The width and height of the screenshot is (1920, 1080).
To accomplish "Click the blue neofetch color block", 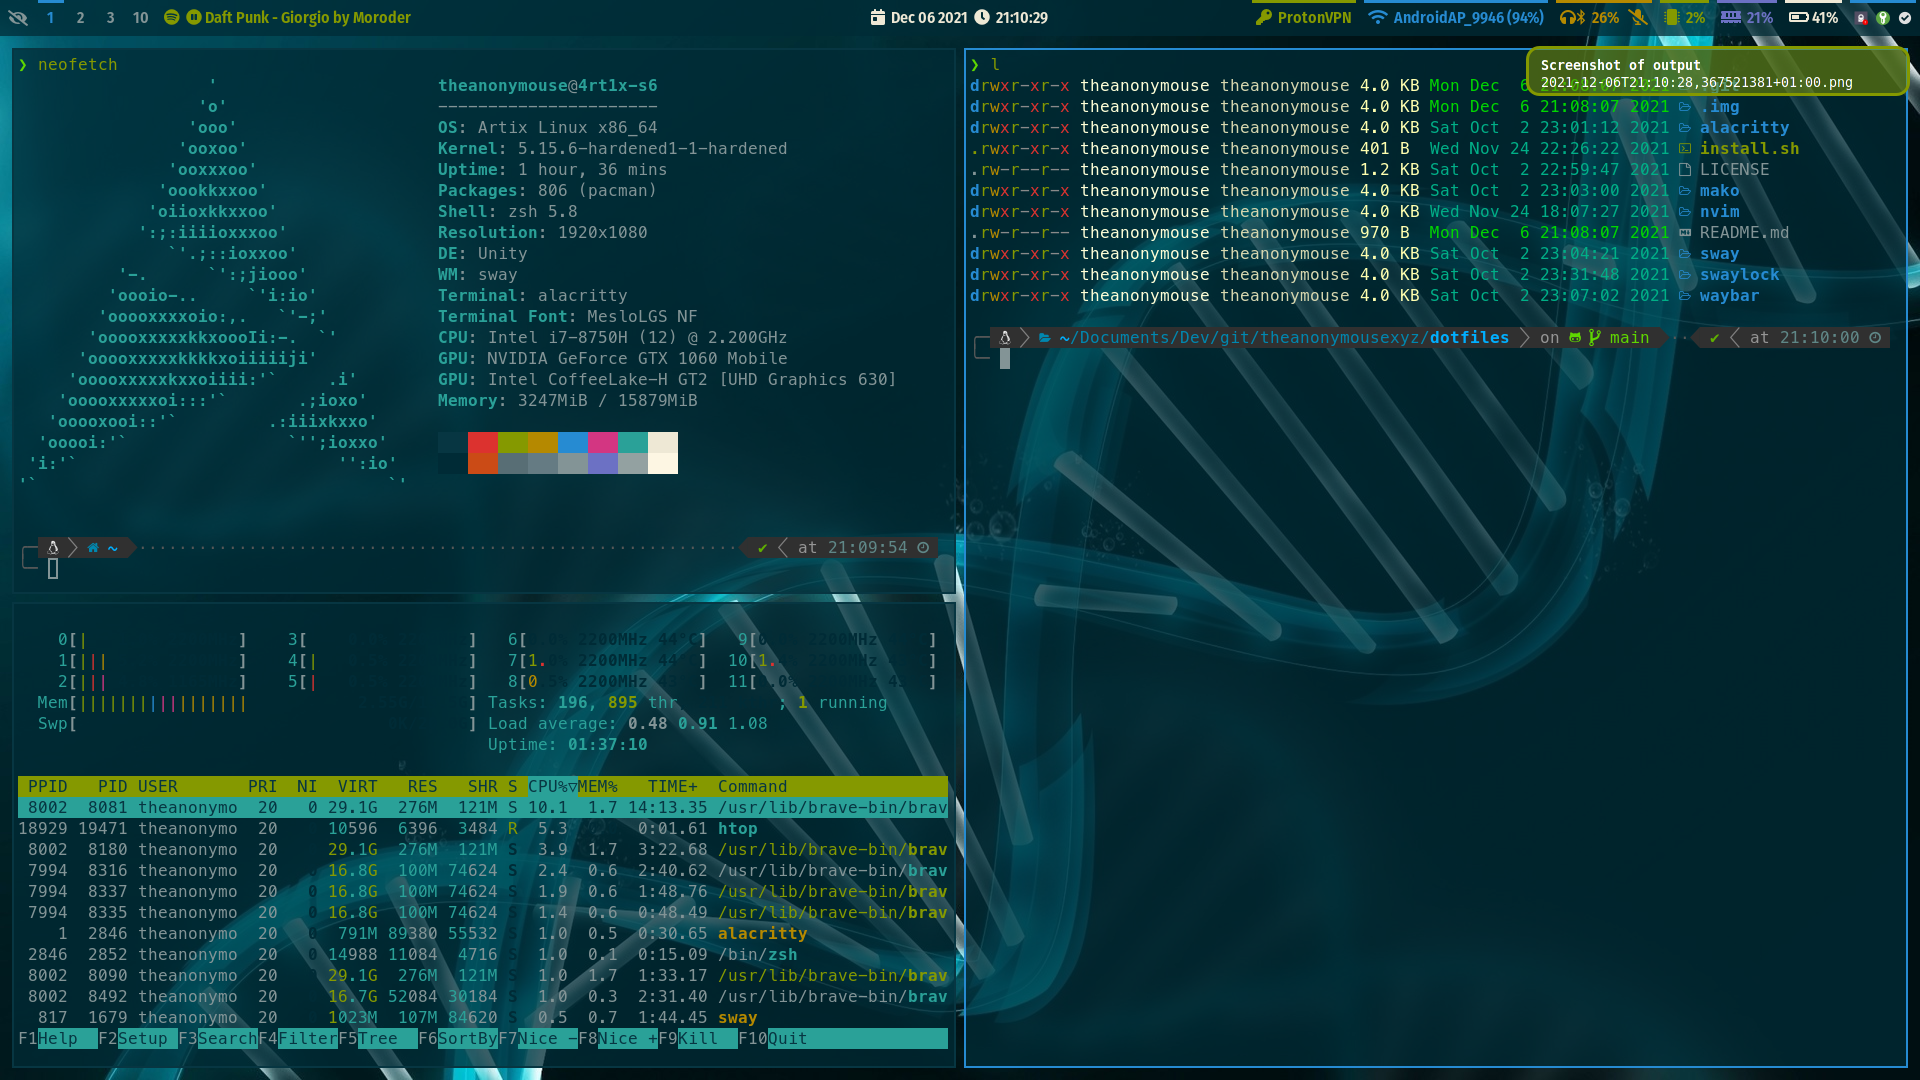I will [573, 442].
